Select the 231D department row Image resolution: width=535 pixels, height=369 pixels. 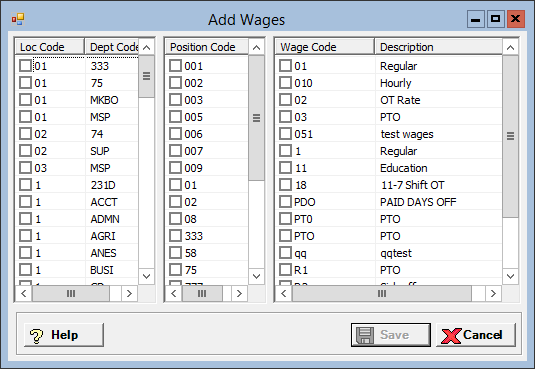(77, 185)
